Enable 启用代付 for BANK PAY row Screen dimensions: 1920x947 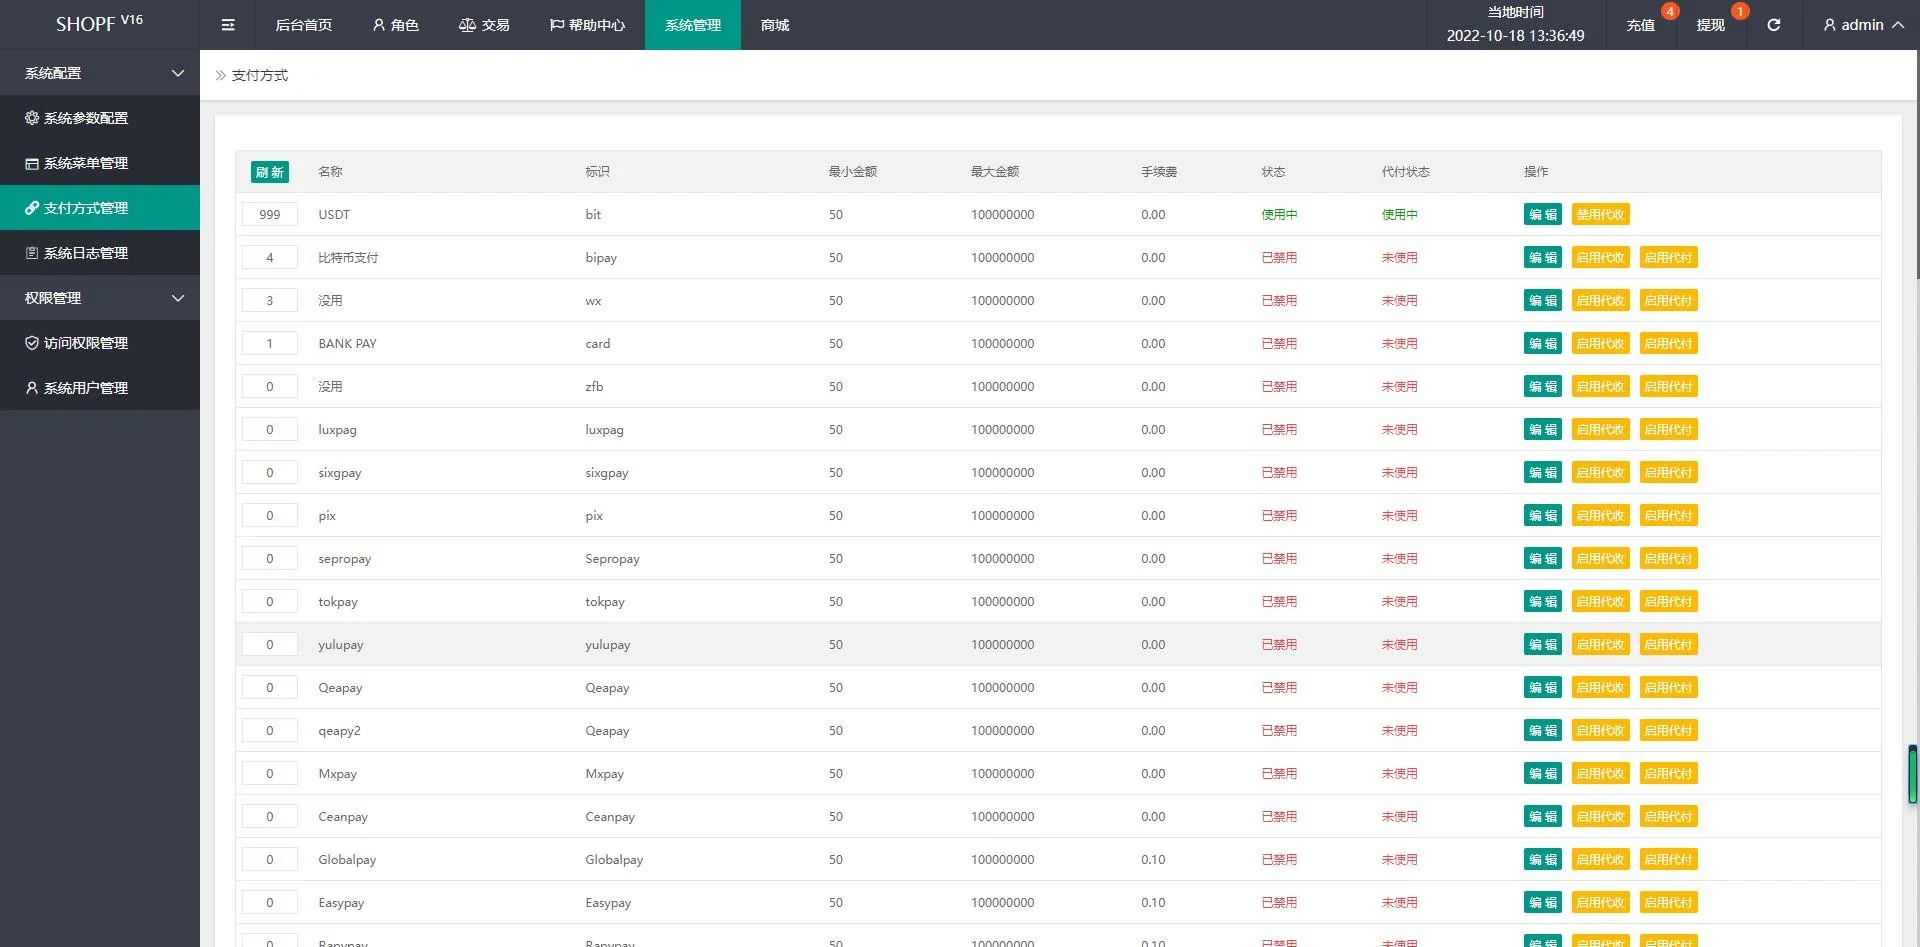(x=1668, y=344)
